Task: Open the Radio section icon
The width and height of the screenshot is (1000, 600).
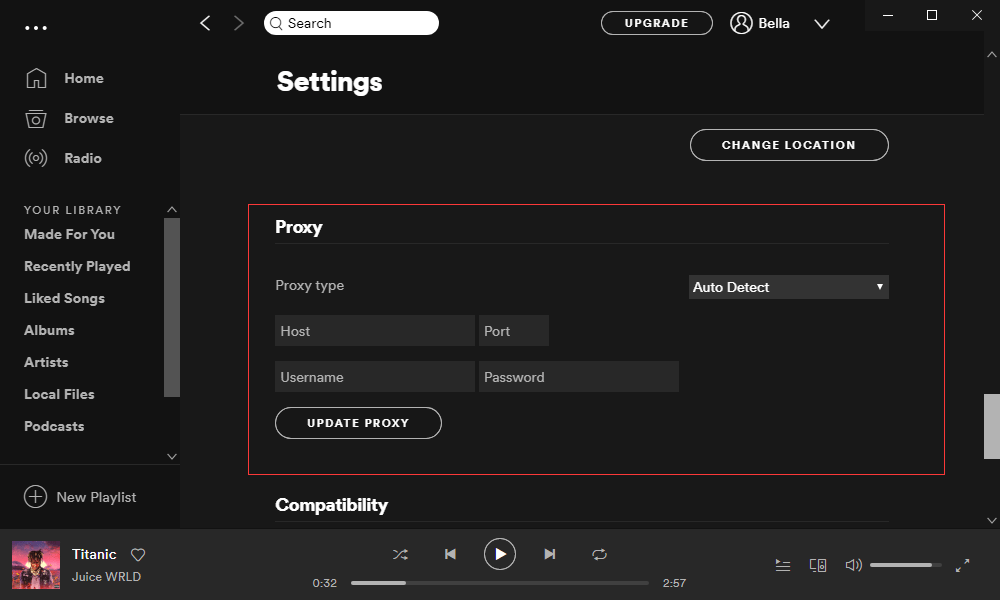Action: [x=37, y=158]
